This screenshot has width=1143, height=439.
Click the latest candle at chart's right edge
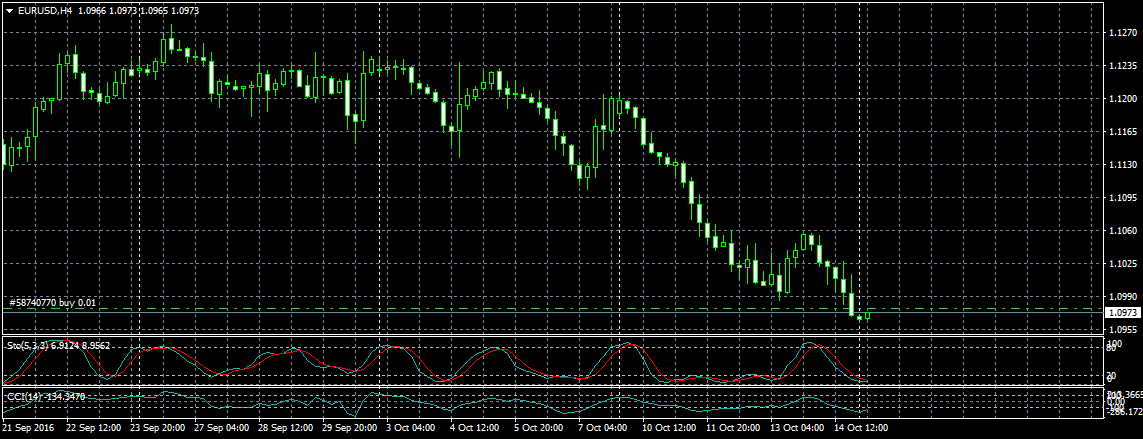click(x=867, y=315)
